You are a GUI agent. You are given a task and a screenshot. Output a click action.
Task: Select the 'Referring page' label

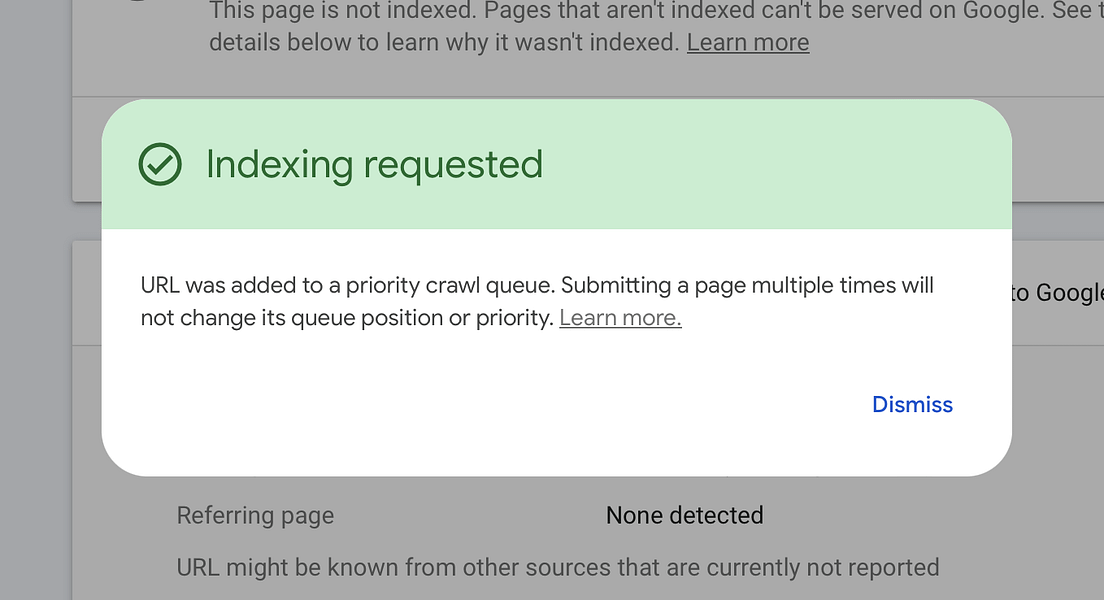pos(255,515)
